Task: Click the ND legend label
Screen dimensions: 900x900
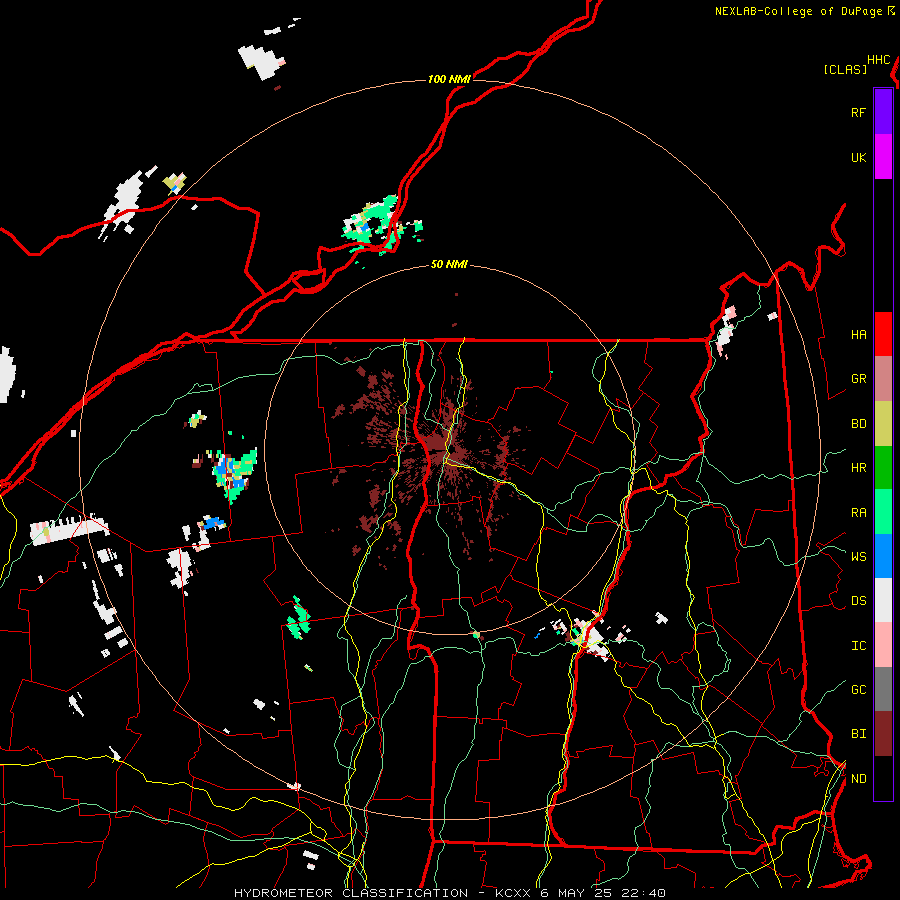Action: (858, 779)
